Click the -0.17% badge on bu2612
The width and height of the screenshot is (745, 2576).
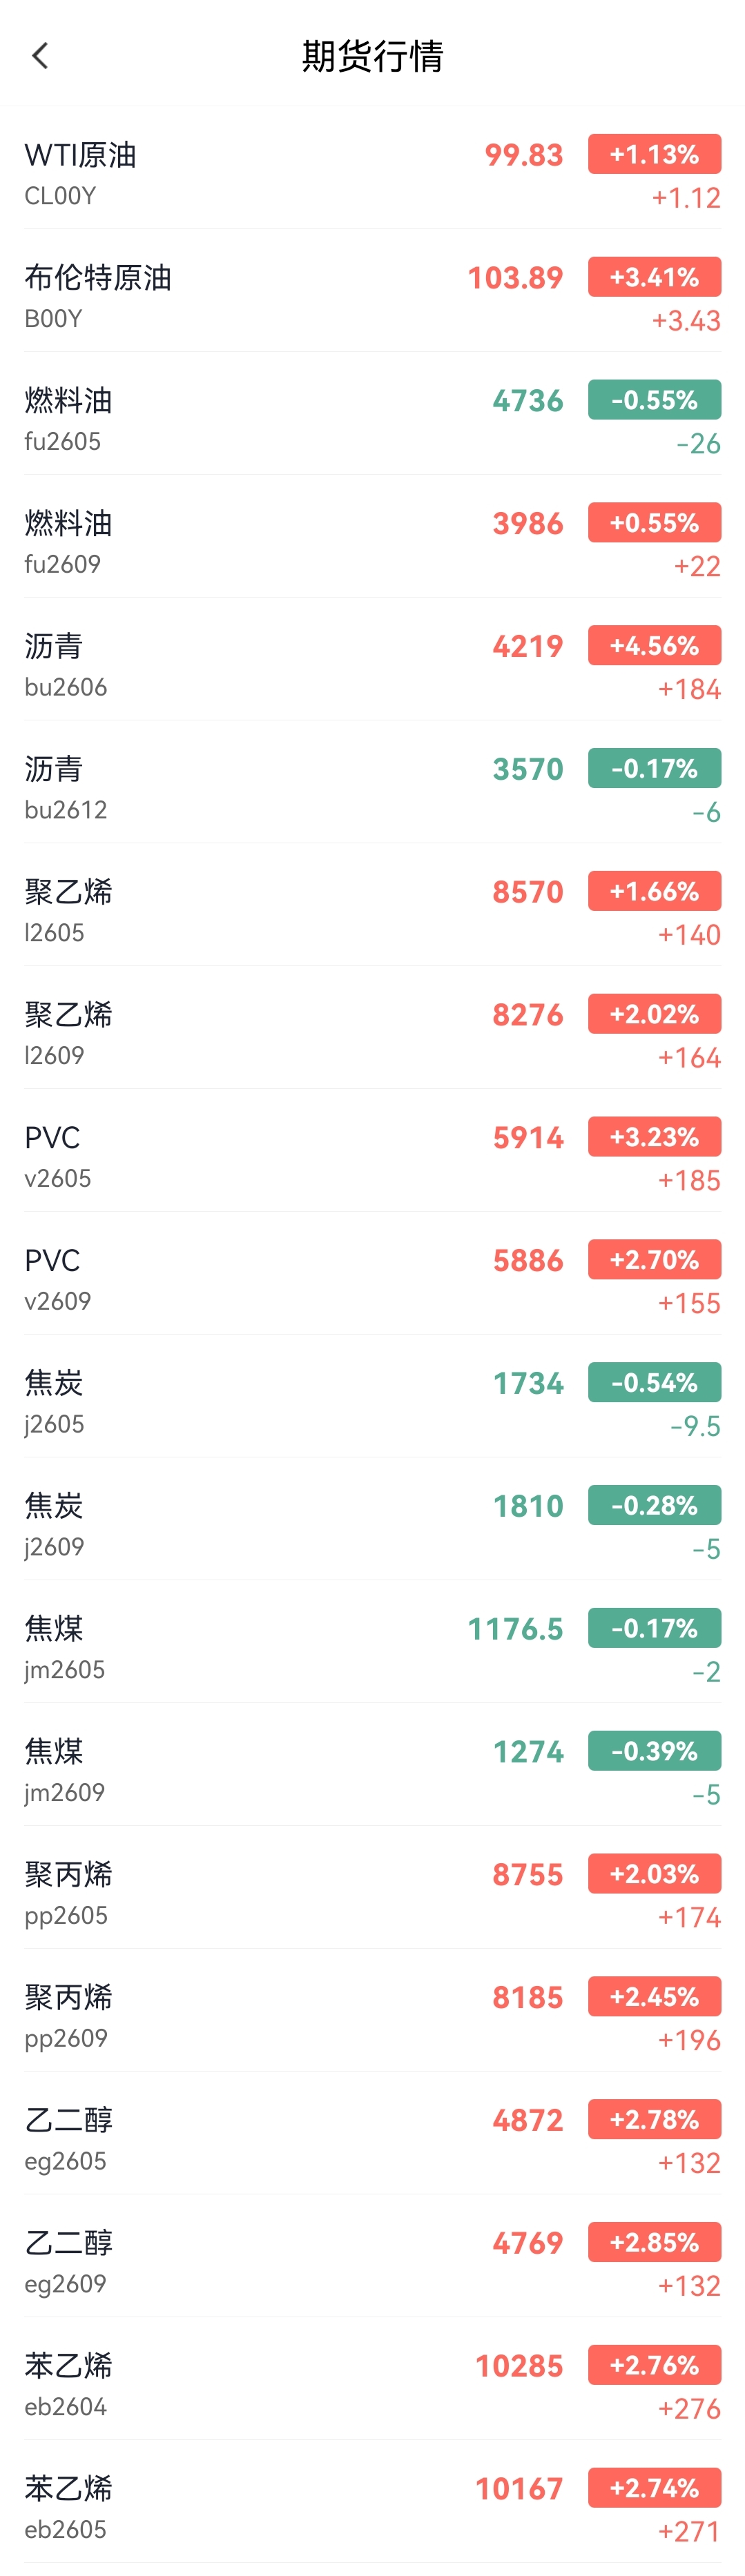pos(654,768)
